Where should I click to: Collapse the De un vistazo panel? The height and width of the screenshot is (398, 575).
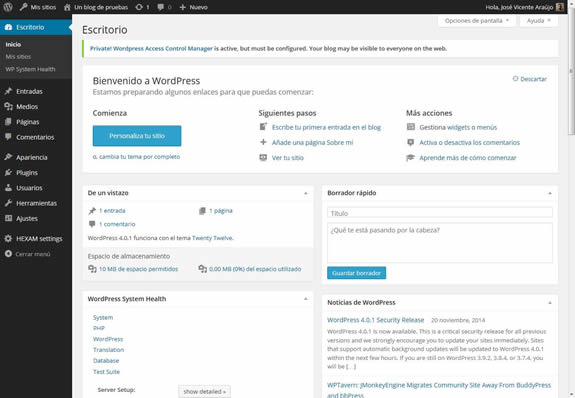coord(306,193)
